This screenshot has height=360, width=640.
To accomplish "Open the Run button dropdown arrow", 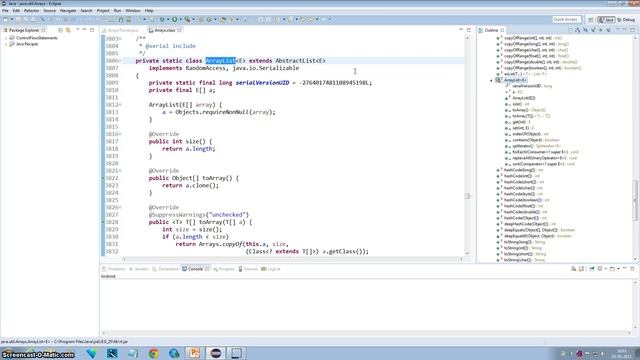I will 181,19.
